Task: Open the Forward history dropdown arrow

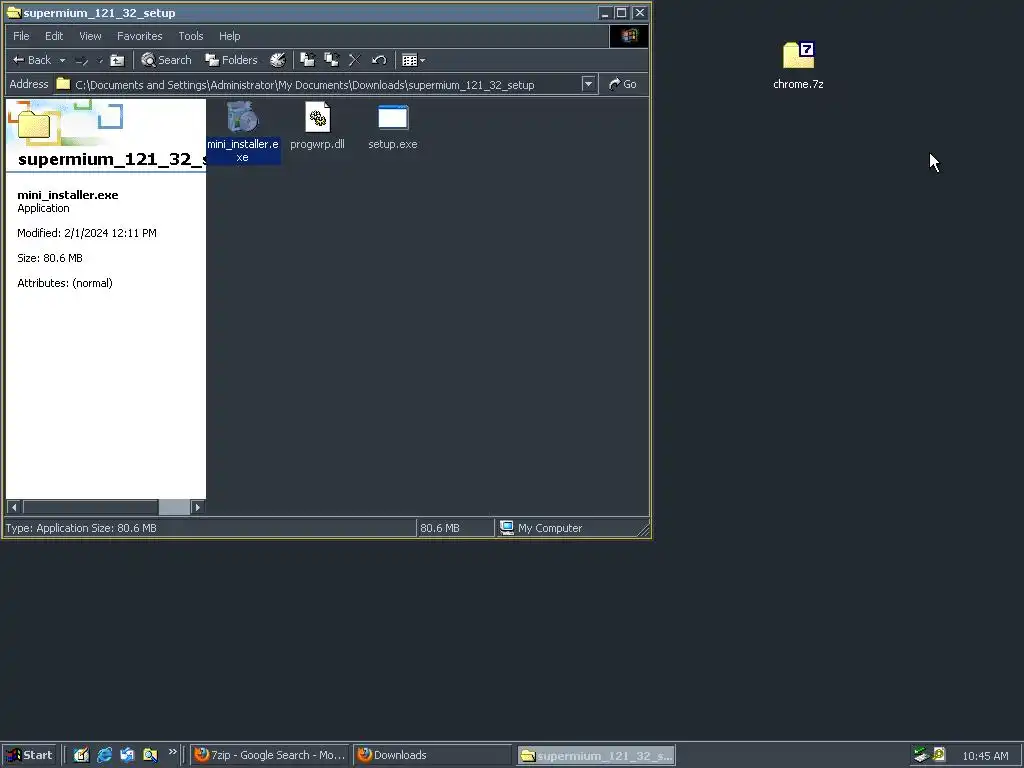Action: (x=100, y=60)
